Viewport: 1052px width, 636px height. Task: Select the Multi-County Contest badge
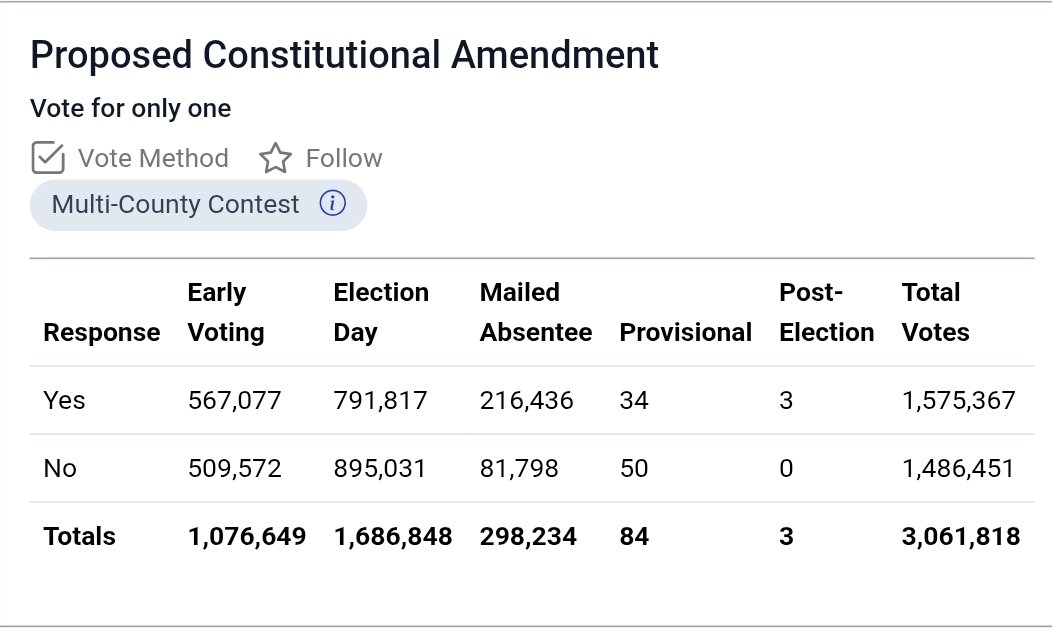[199, 205]
